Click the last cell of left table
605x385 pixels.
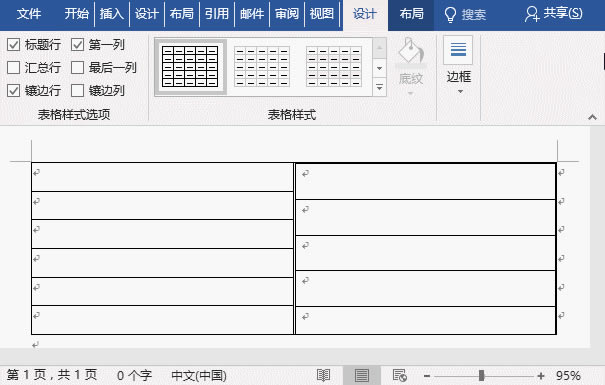pos(162,320)
